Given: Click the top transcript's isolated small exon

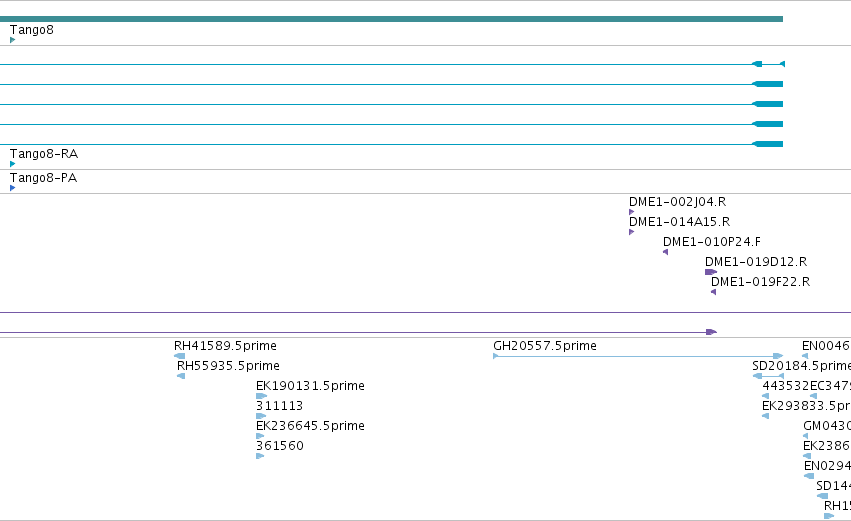Looking at the screenshot, I should point(782,64).
